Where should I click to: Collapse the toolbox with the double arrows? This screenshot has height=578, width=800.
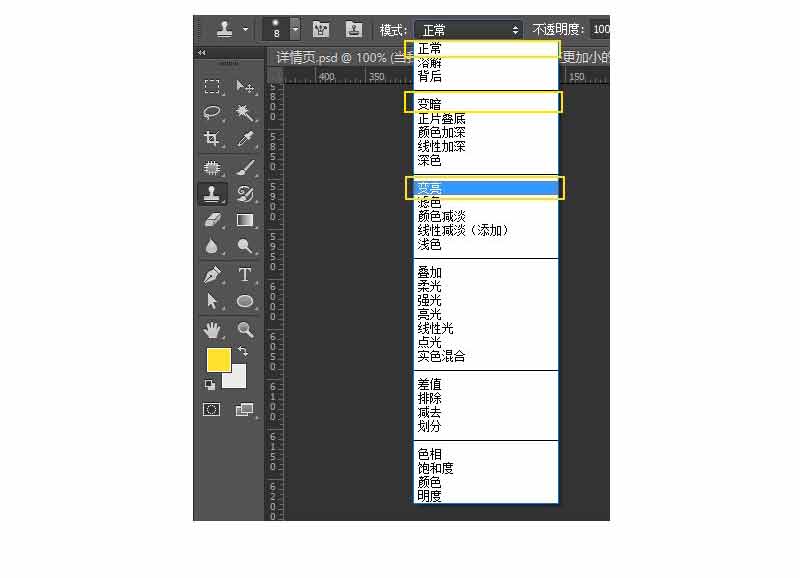202,53
